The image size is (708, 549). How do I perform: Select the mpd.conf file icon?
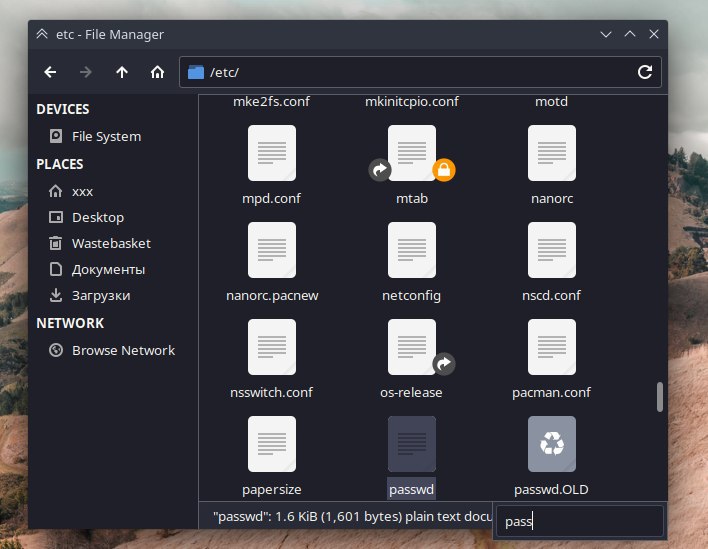coord(272,153)
